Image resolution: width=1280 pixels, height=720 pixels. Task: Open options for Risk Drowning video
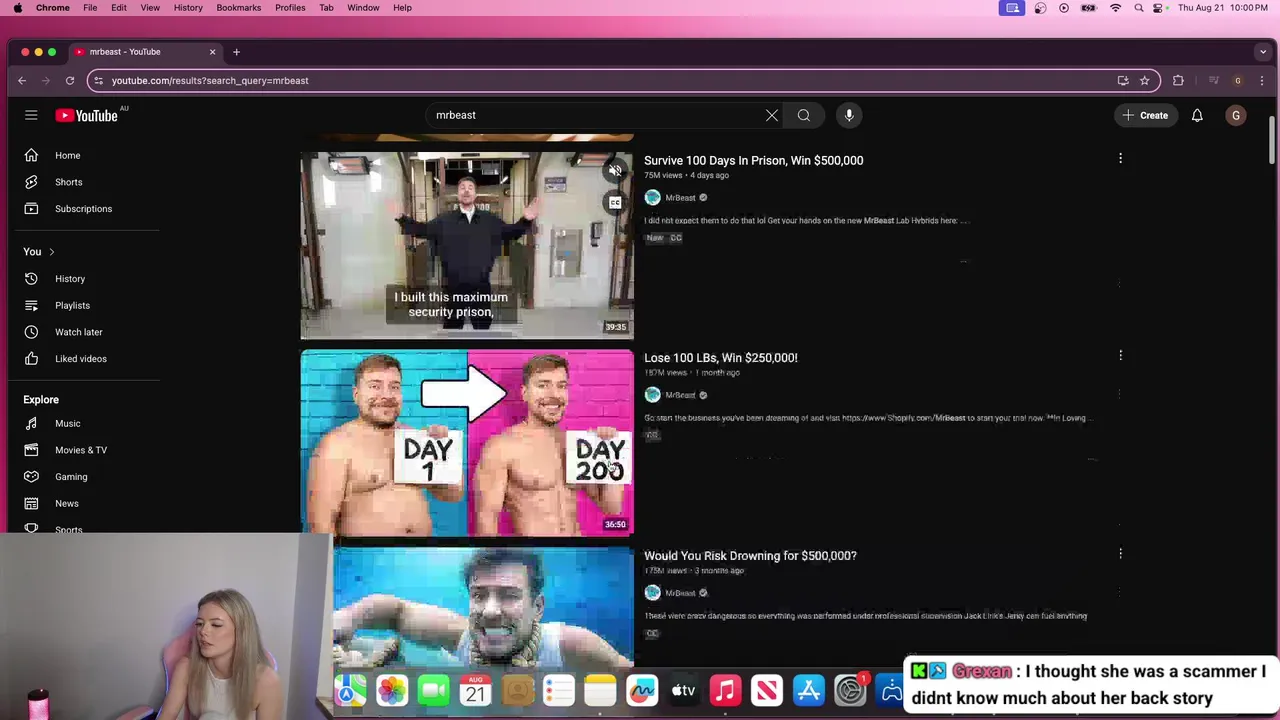click(1120, 554)
